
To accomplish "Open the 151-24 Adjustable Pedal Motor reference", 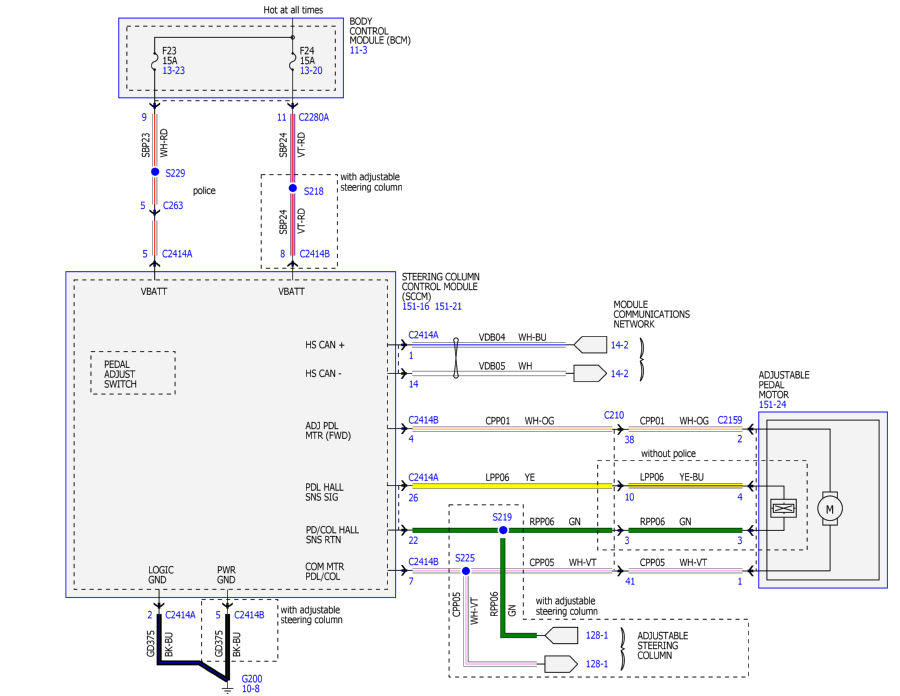I will [x=773, y=405].
